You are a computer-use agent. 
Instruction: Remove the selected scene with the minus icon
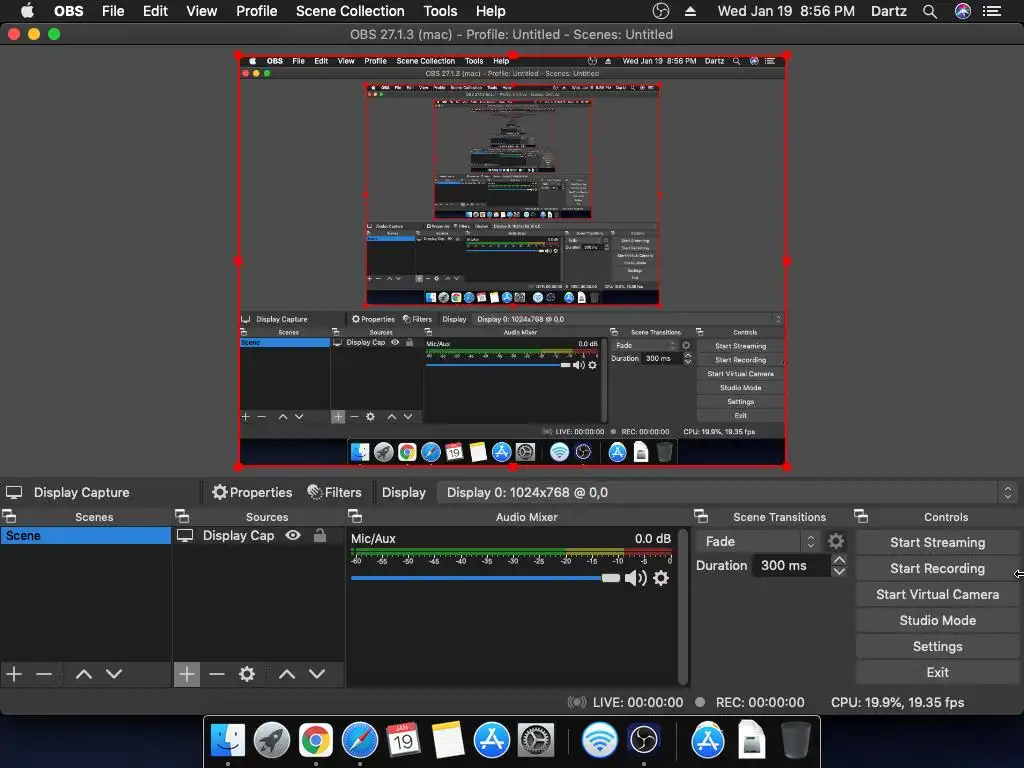(x=44, y=674)
